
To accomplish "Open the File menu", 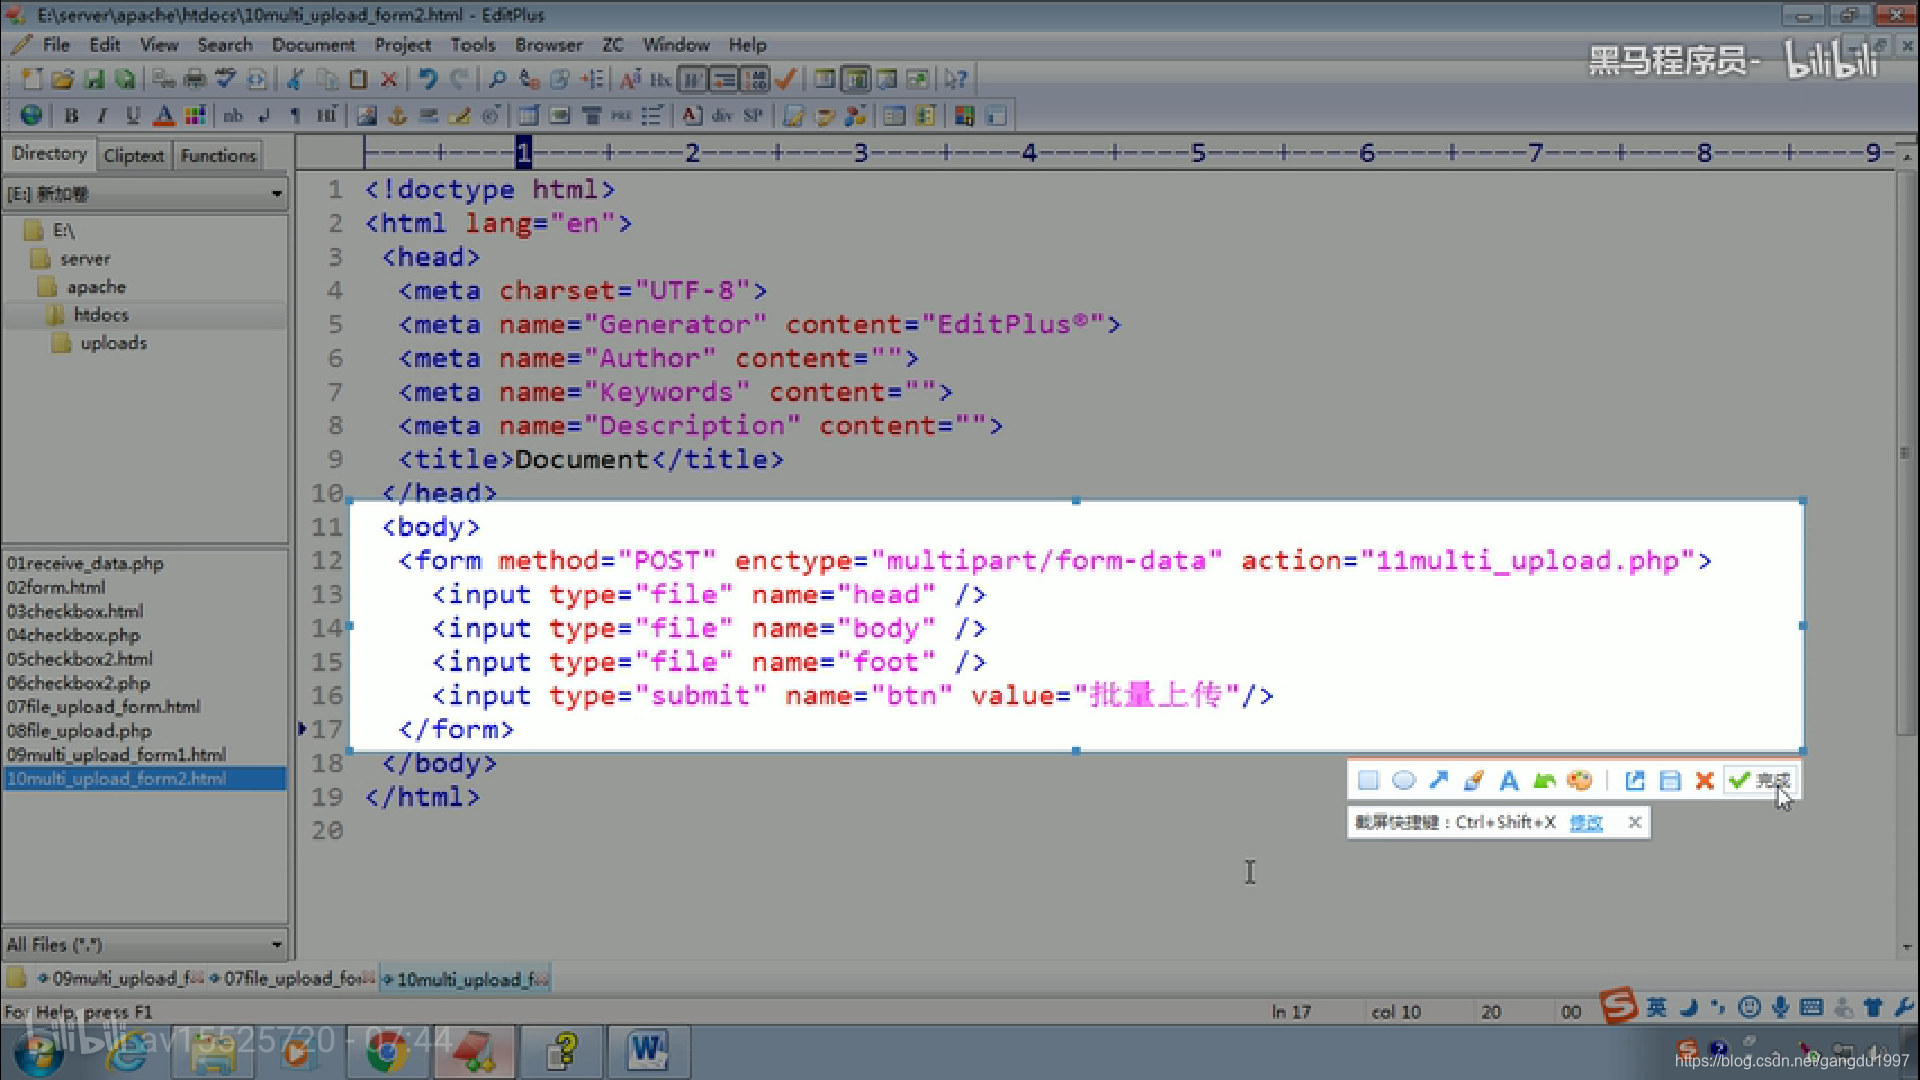I will point(56,45).
